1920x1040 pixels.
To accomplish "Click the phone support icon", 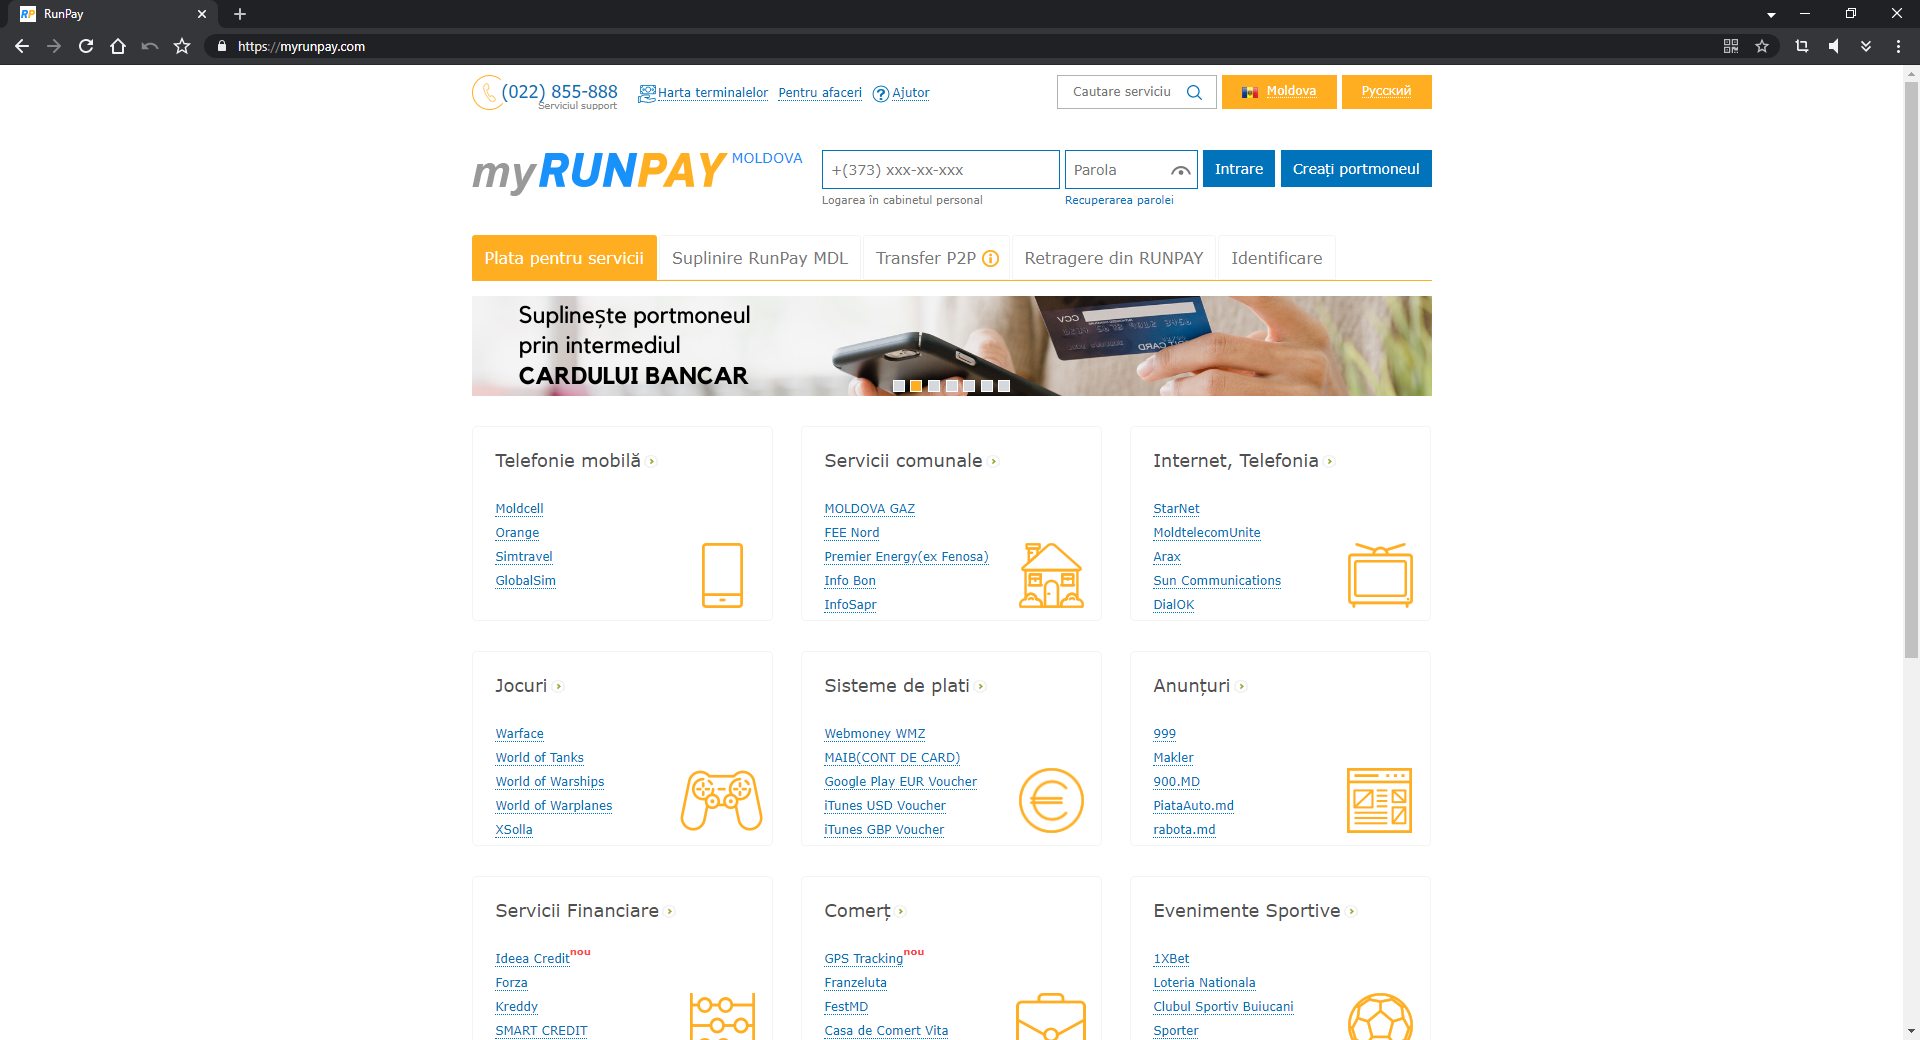I will [x=487, y=93].
